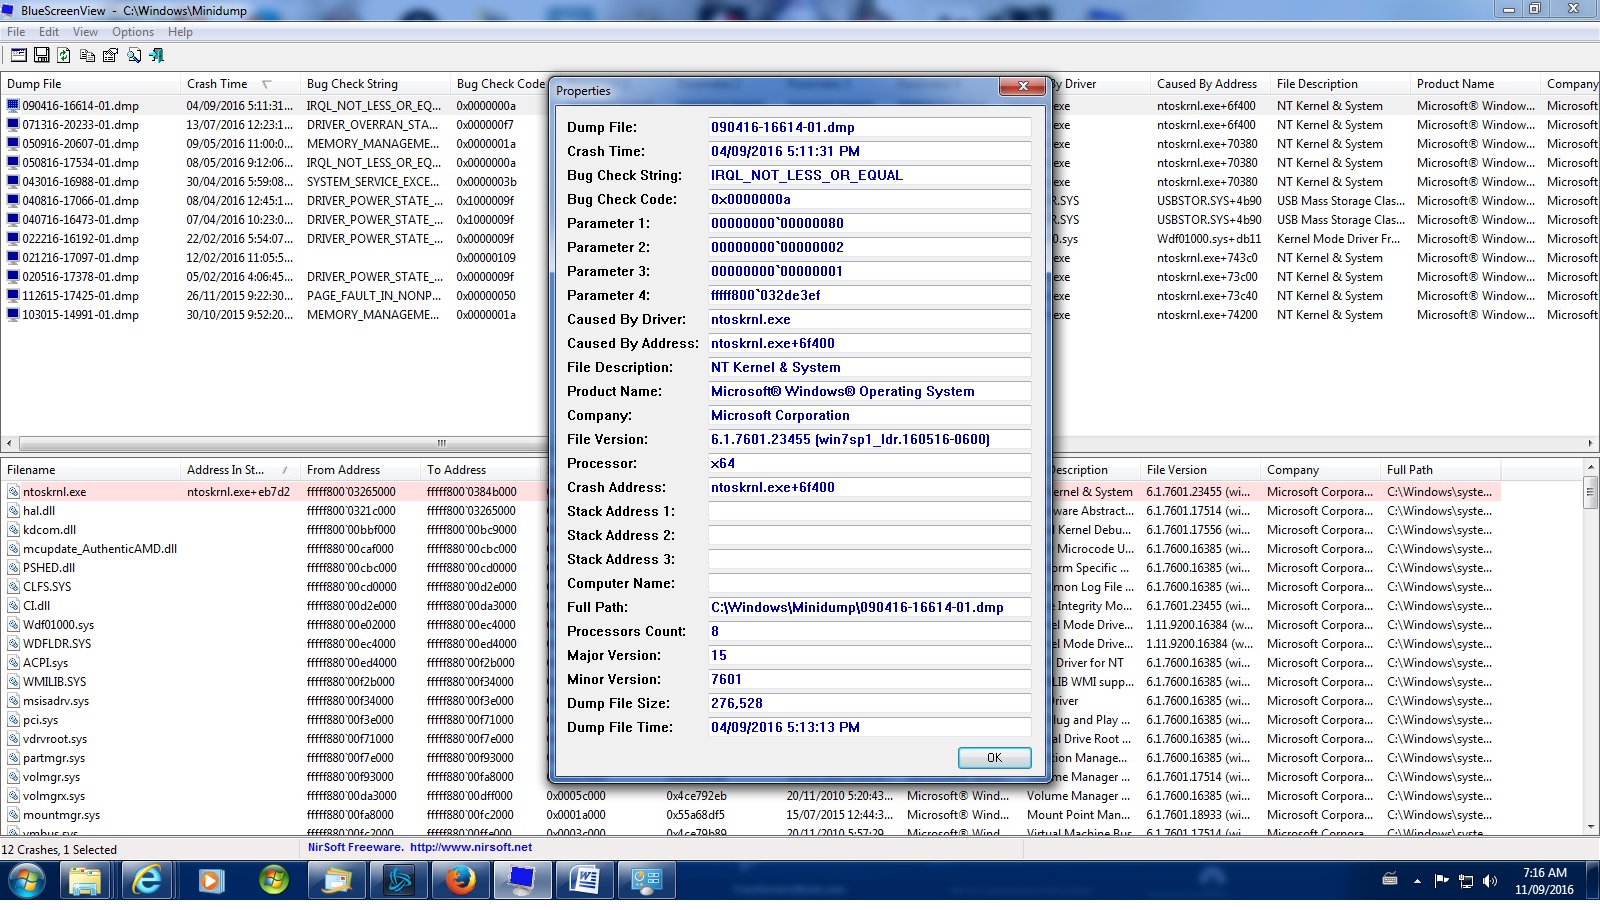Viewport: 1600px width, 910px height.
Task: Open the Options menu
Action: (x=133, y=32)
